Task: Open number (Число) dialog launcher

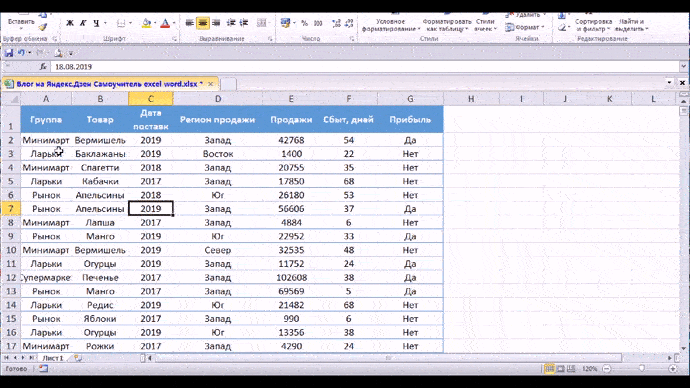Action: coord(352,39)
